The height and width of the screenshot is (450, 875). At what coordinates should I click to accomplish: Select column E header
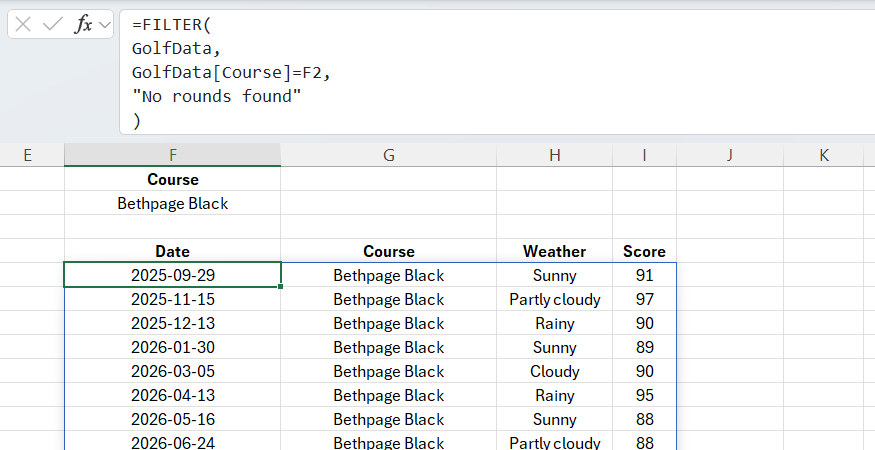[27, 155]
